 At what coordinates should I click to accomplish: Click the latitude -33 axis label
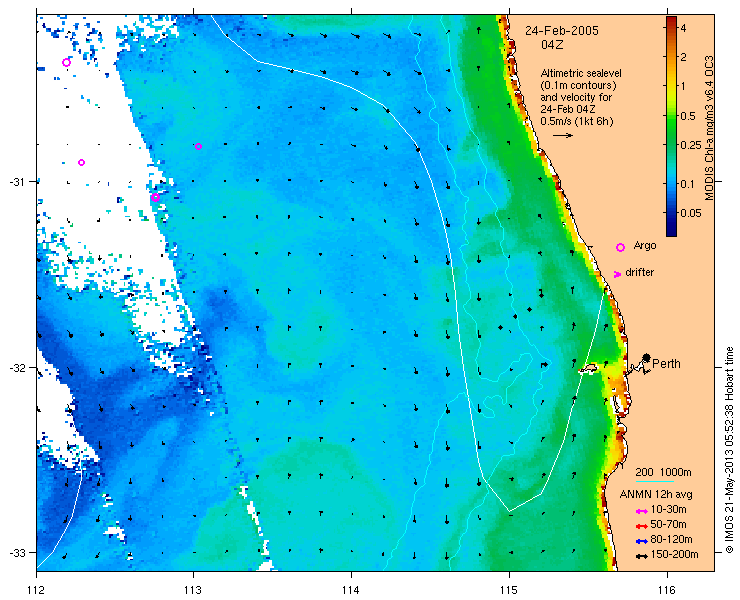(x=18, y=552)
